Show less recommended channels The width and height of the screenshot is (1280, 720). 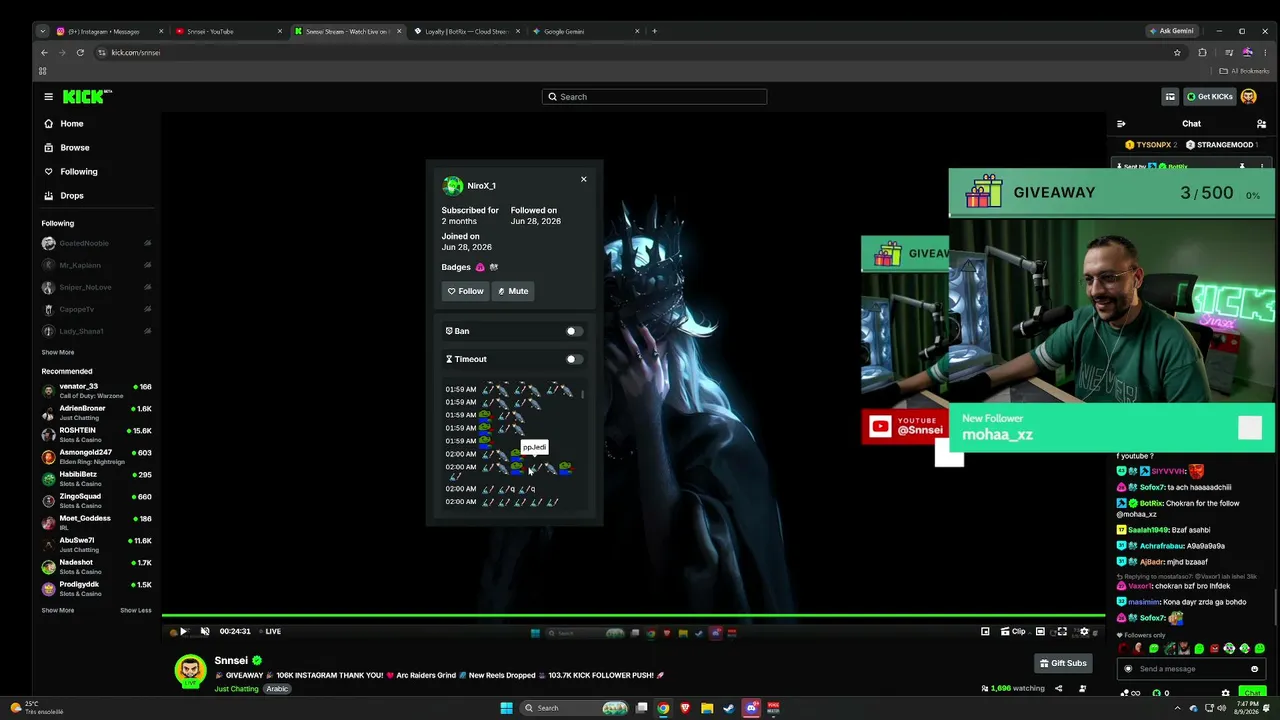(136, 610)
